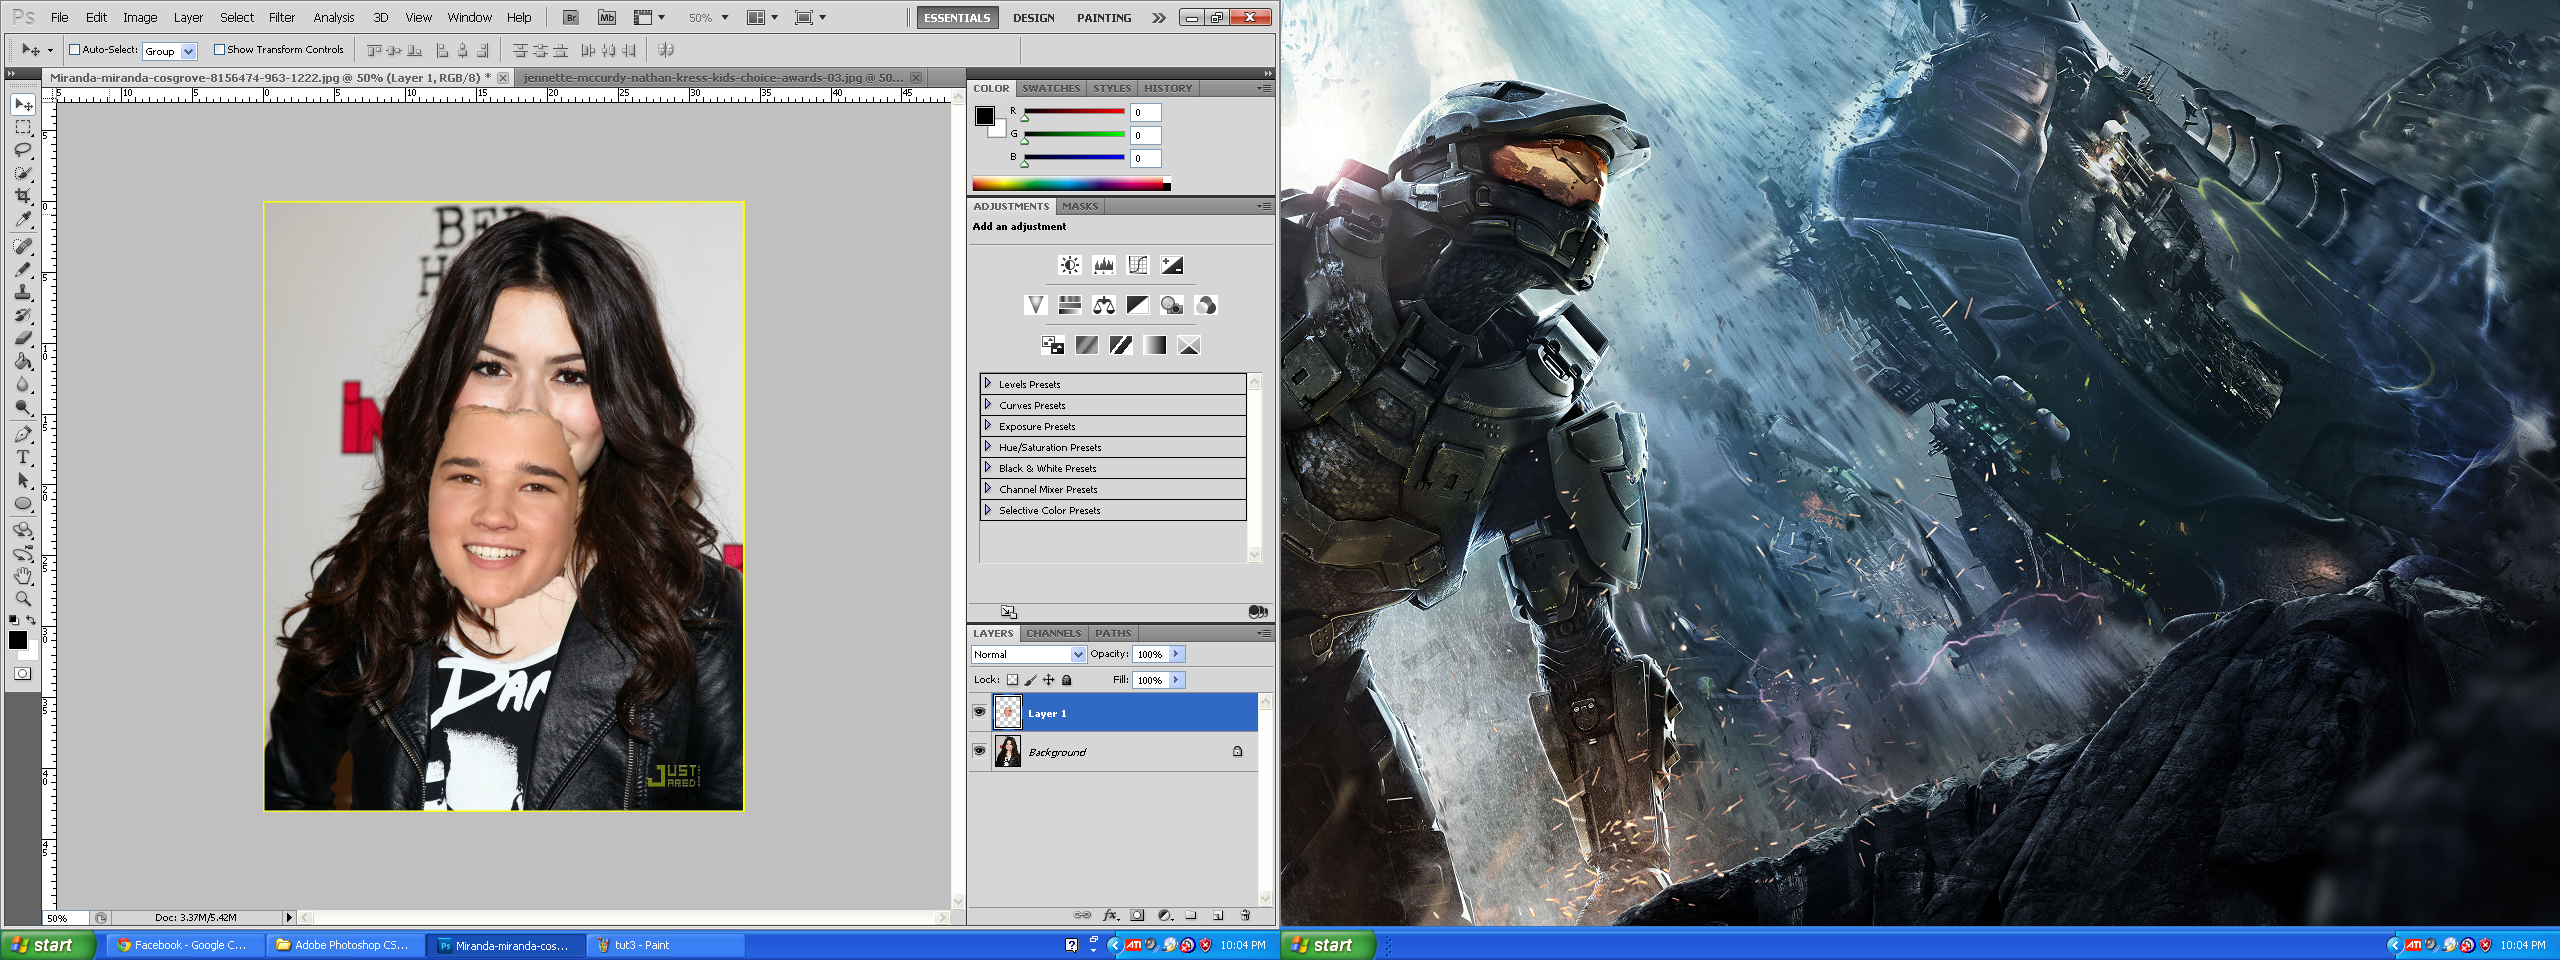This screenshot has width=2560, height=960.
Task: Hide Layer 1 with its eye icon
Action: pyautogui.click(x=980, y=712)
